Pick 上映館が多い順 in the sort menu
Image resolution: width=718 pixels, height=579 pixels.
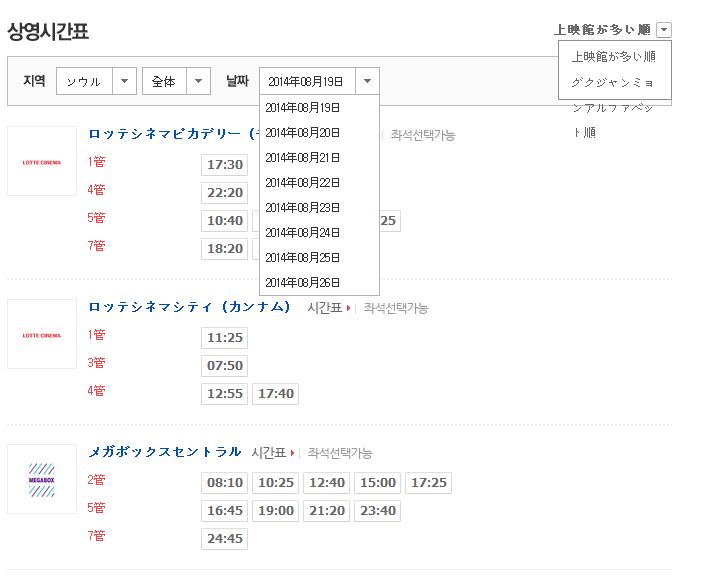[613, 57]
